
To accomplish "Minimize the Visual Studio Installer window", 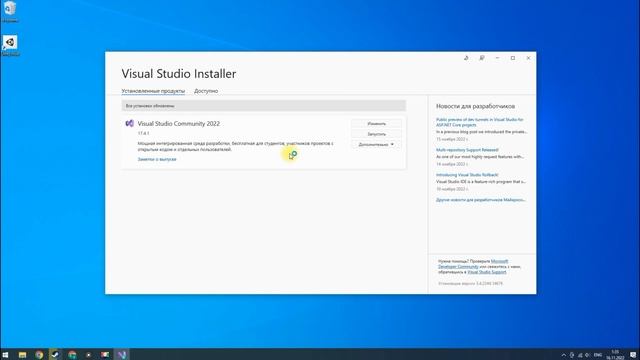I will [497, 58].
